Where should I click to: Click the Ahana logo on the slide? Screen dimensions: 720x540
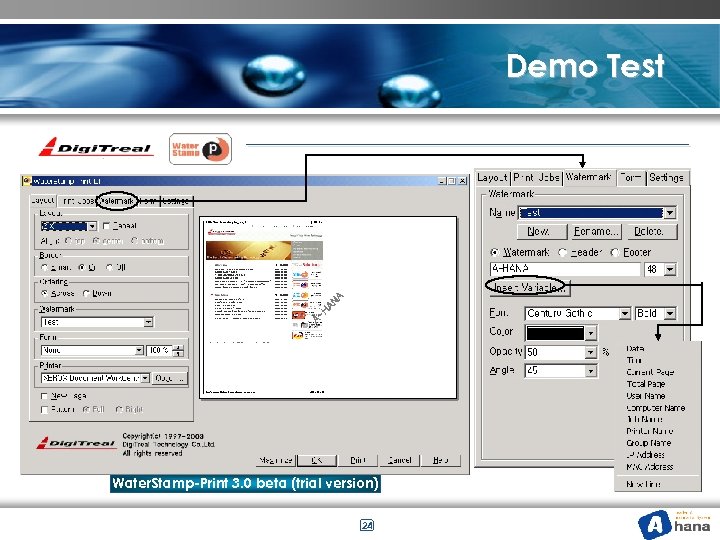674,524
